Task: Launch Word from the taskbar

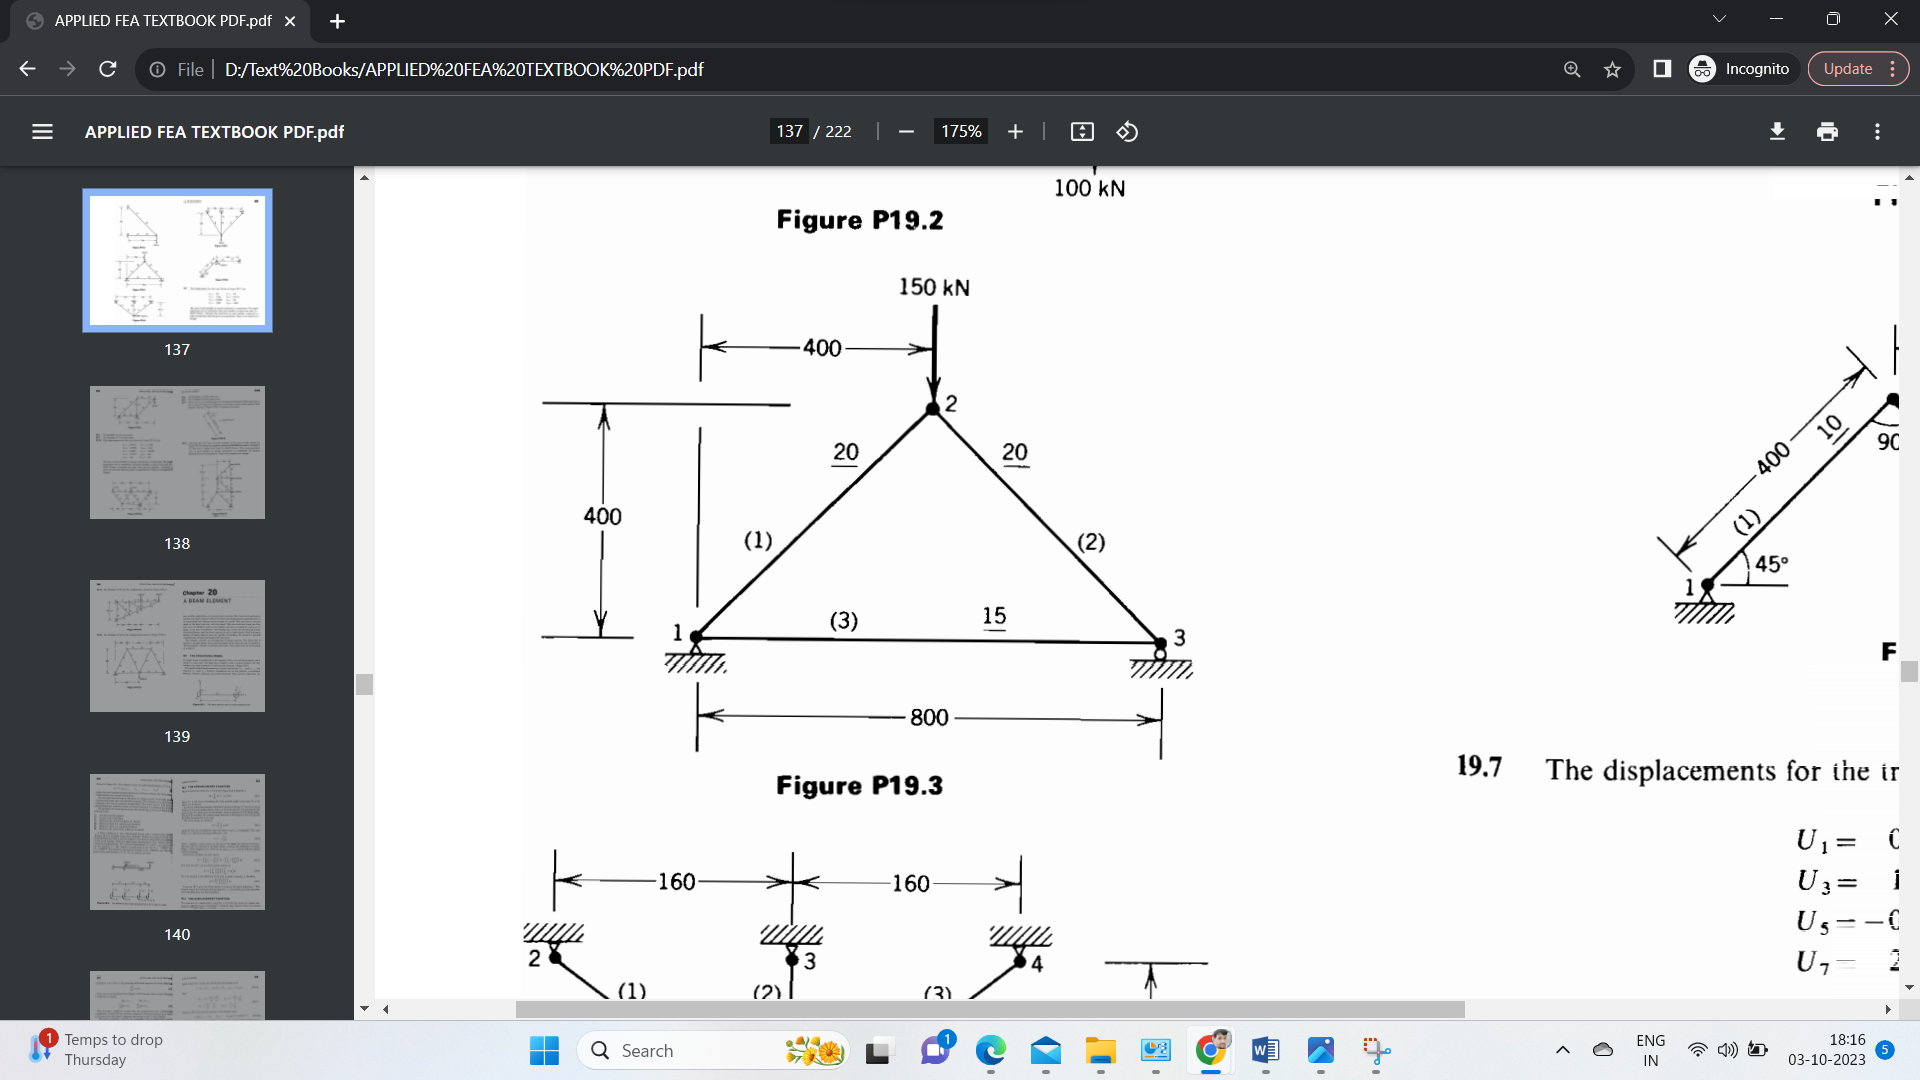Action: pos(1265,1051)
